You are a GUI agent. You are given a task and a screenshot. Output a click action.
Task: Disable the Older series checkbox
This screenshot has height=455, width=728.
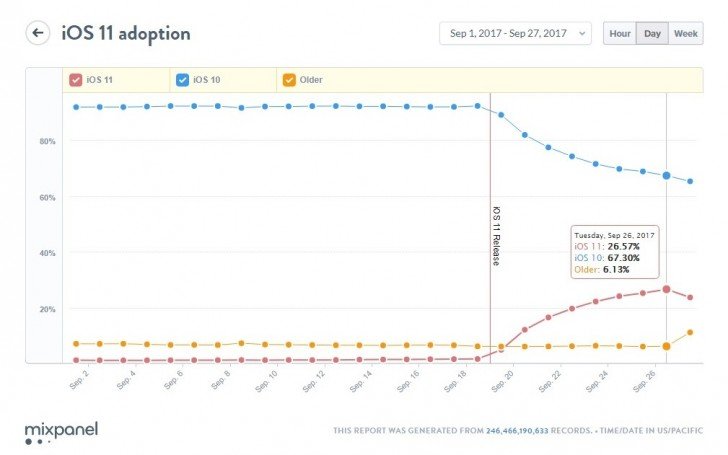(x=289, y=80)
